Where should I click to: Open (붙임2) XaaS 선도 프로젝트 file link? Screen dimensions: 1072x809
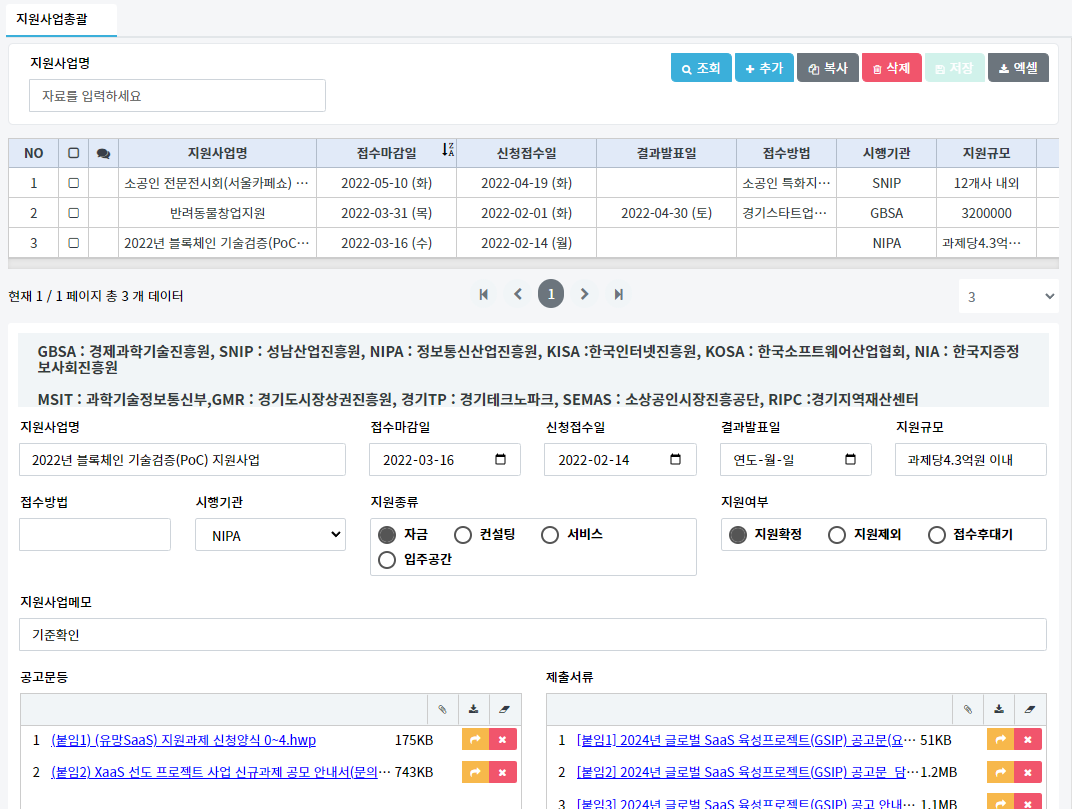[x=220, y=772]
